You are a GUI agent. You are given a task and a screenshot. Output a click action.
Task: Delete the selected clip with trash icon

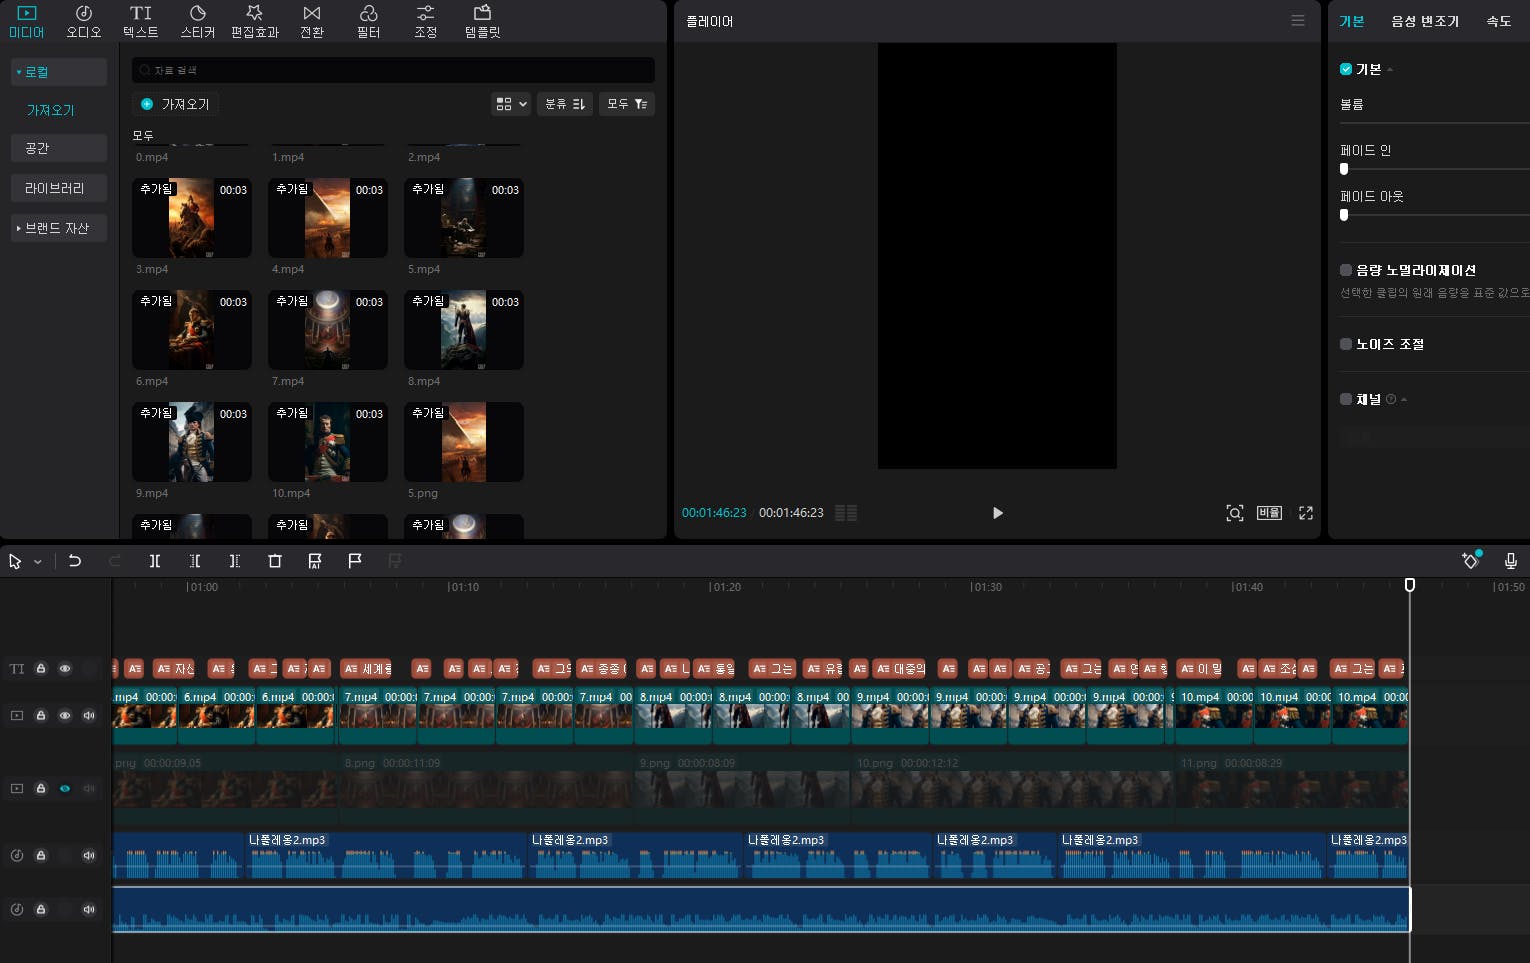[x=275, y=561]
